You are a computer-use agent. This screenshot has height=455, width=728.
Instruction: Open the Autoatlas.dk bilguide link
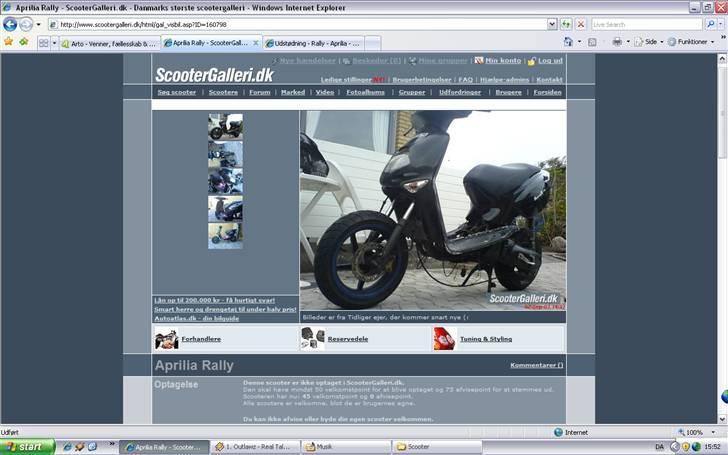pyautogui.click(x=196, y=318)
